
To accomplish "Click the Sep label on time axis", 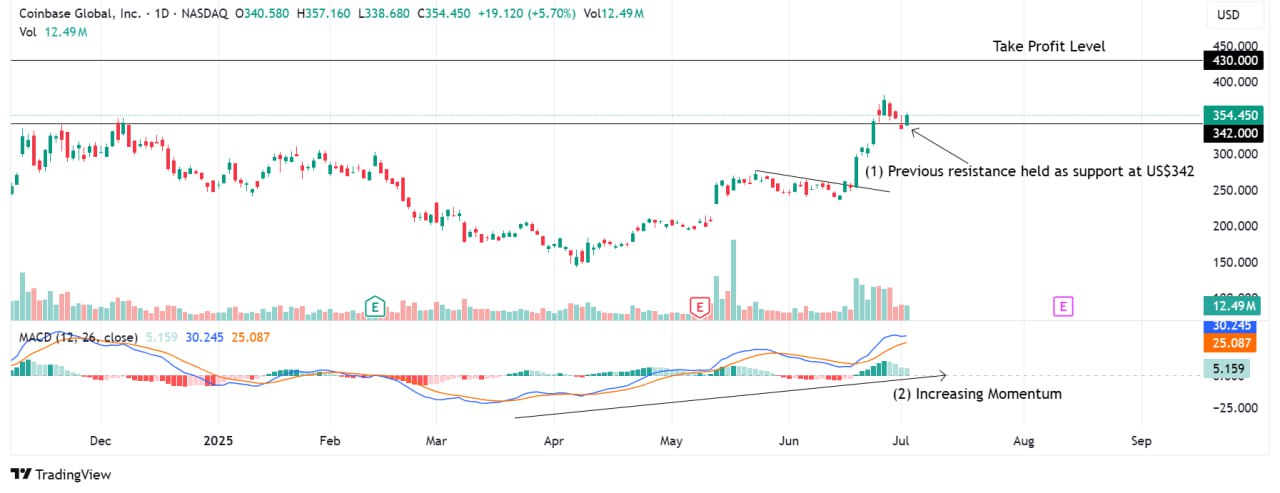I will pos(1142,440).
